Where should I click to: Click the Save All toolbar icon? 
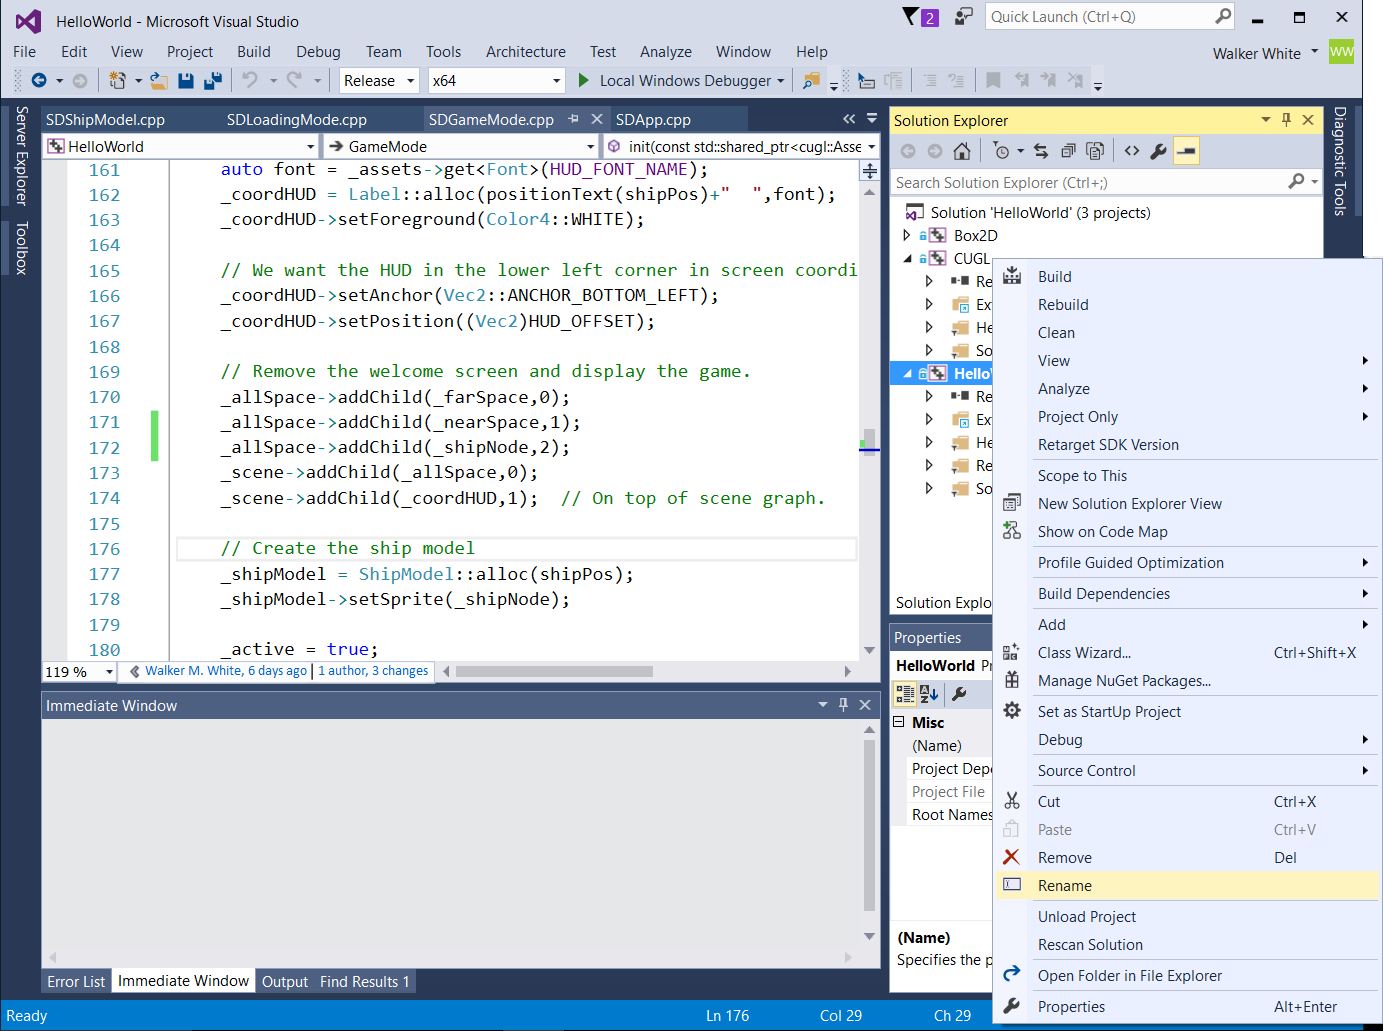(212, 80)
